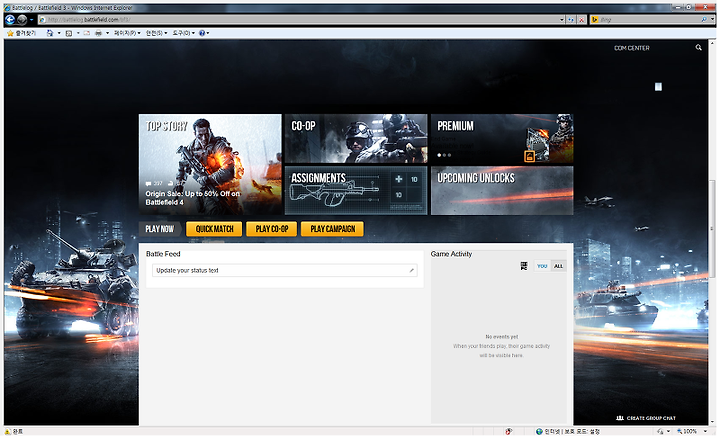
Task: Open the CO-OP tile
Action: click(356, 139)
